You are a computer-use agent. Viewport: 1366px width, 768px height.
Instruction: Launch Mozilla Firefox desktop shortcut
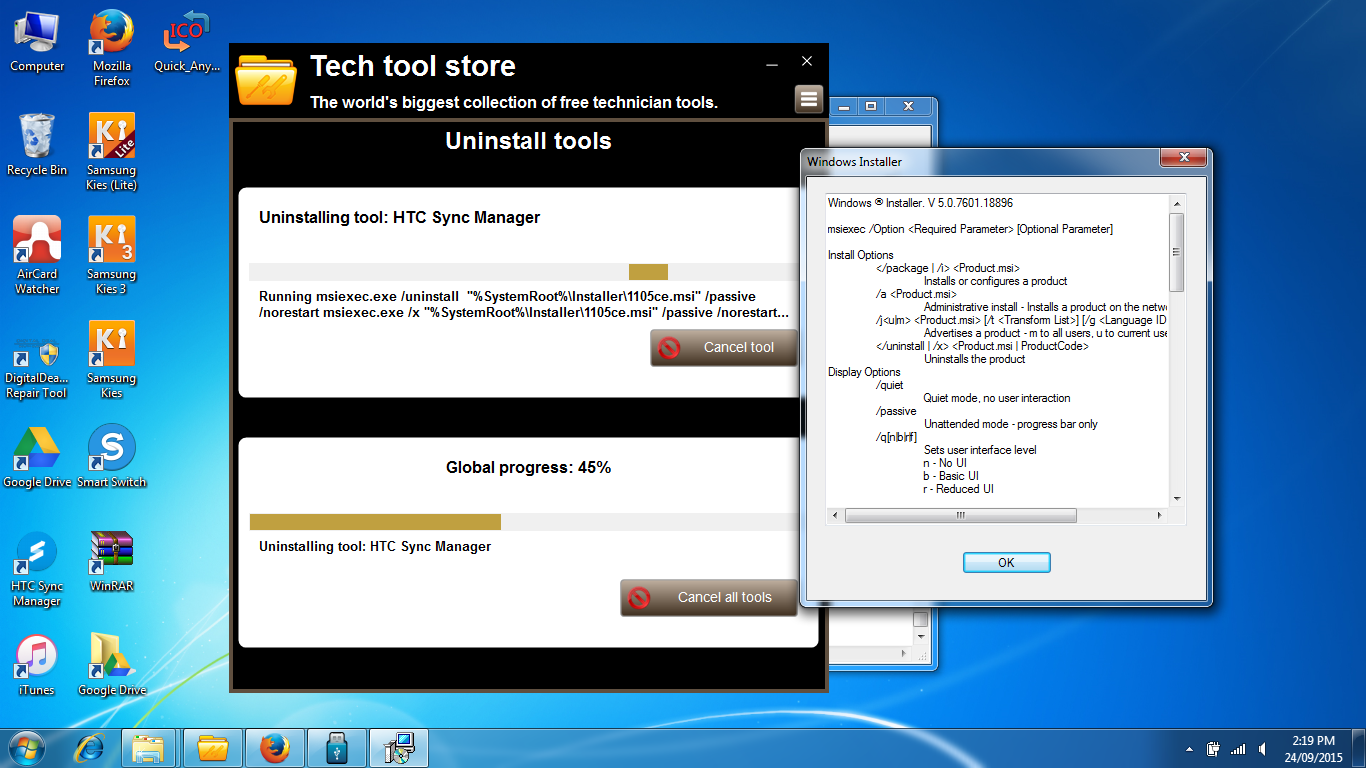(112, 48)
